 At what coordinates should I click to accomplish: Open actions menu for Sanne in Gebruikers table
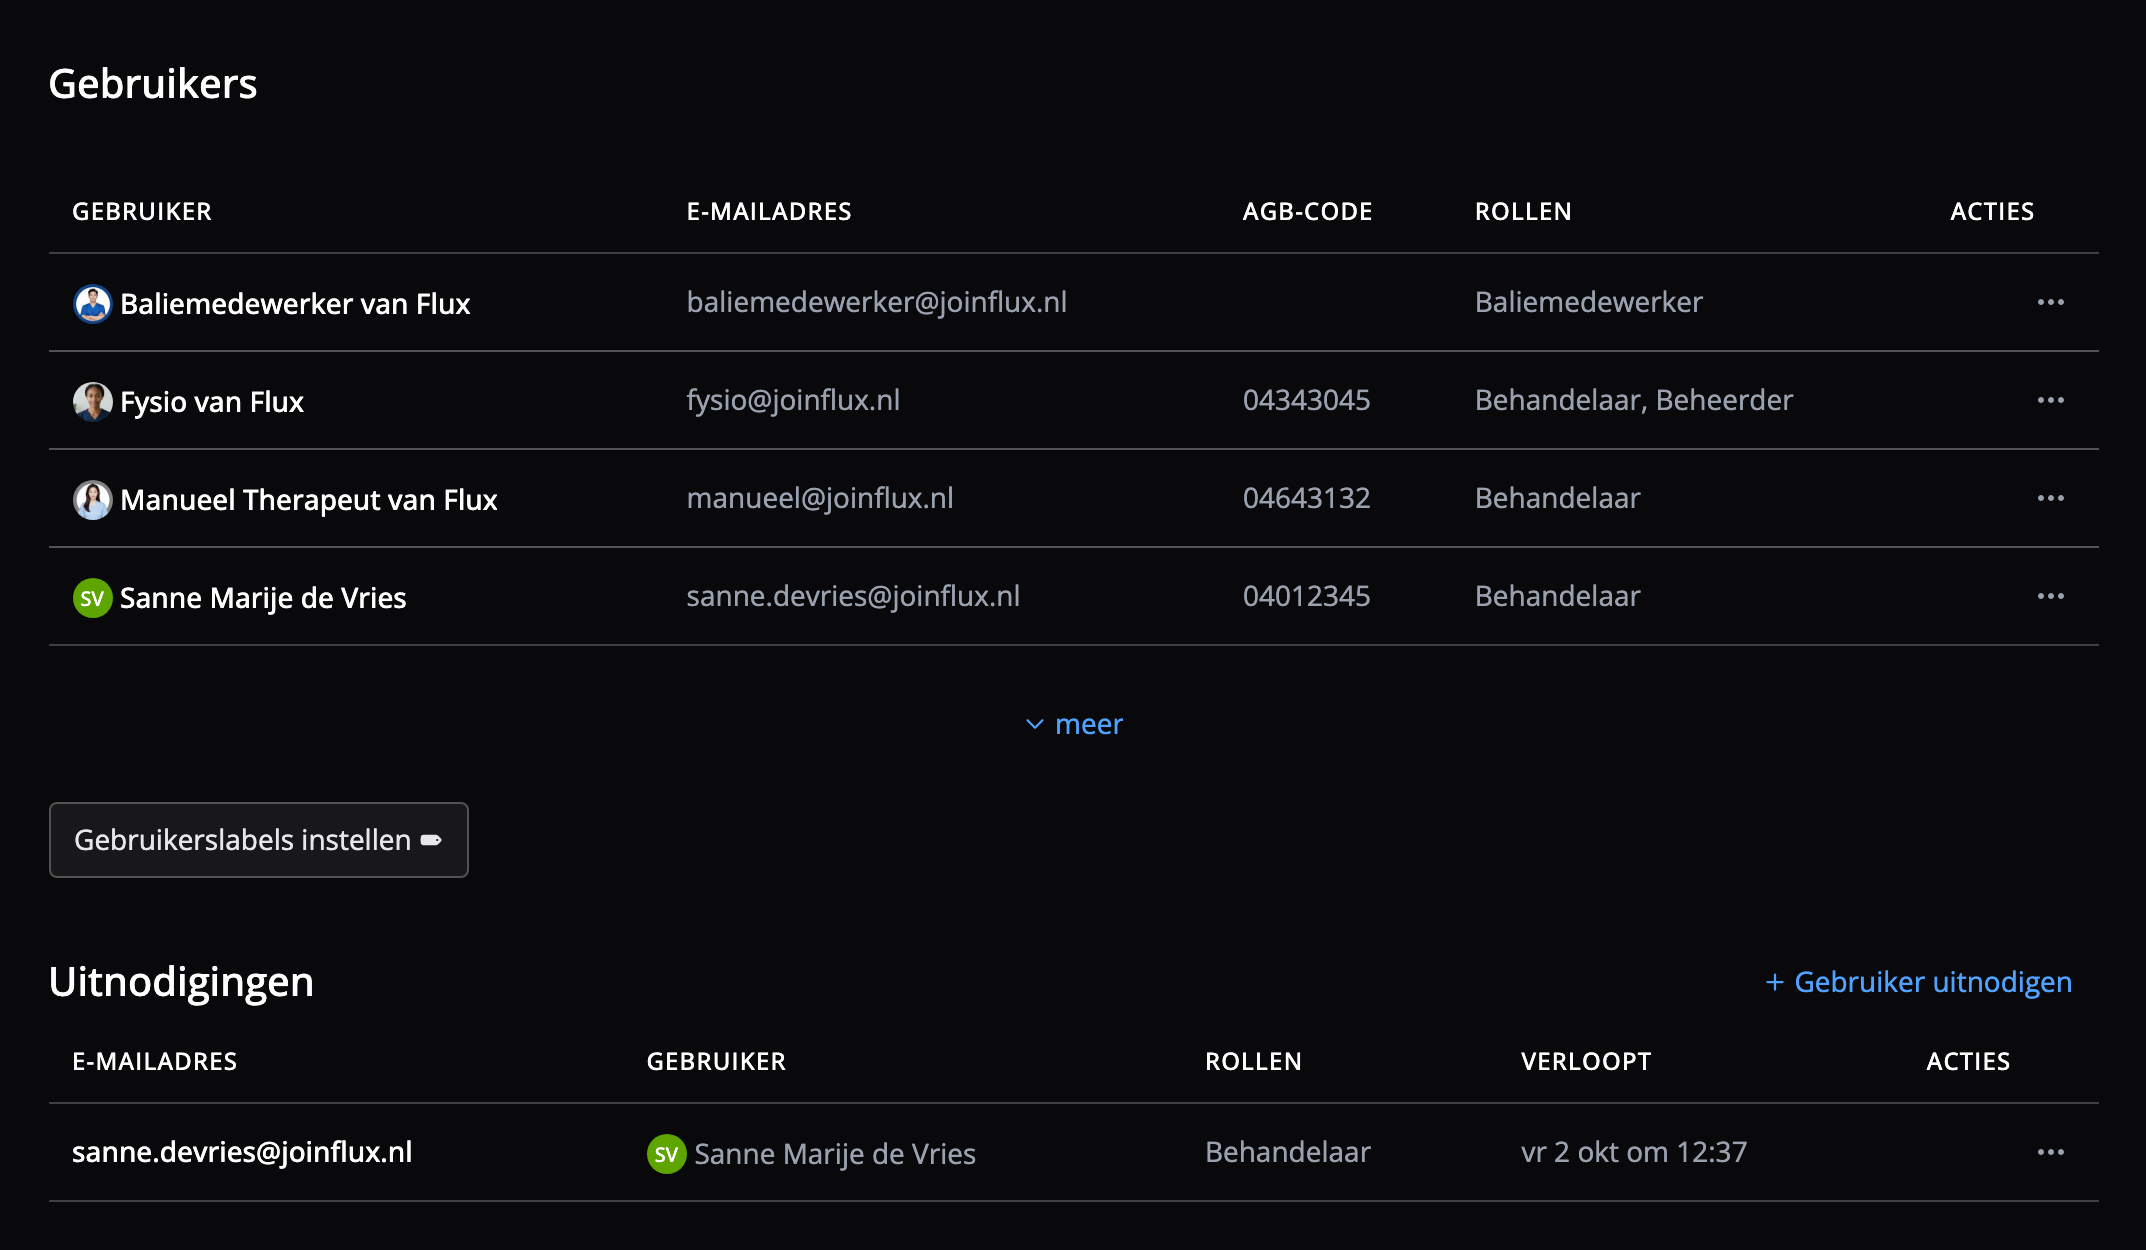[x=2050, y=596]
